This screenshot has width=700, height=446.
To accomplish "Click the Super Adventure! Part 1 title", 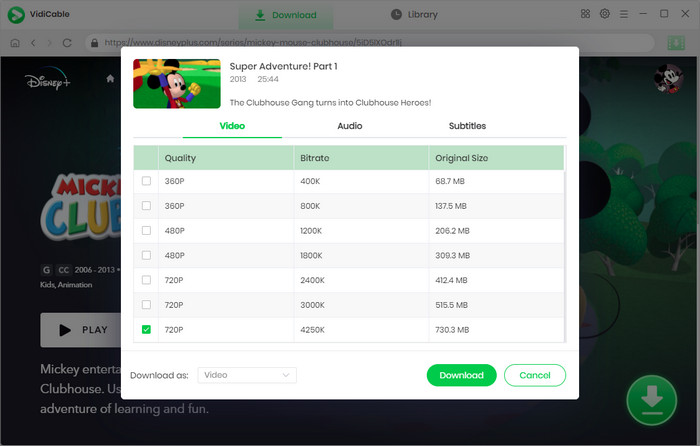I will point(283,67).
